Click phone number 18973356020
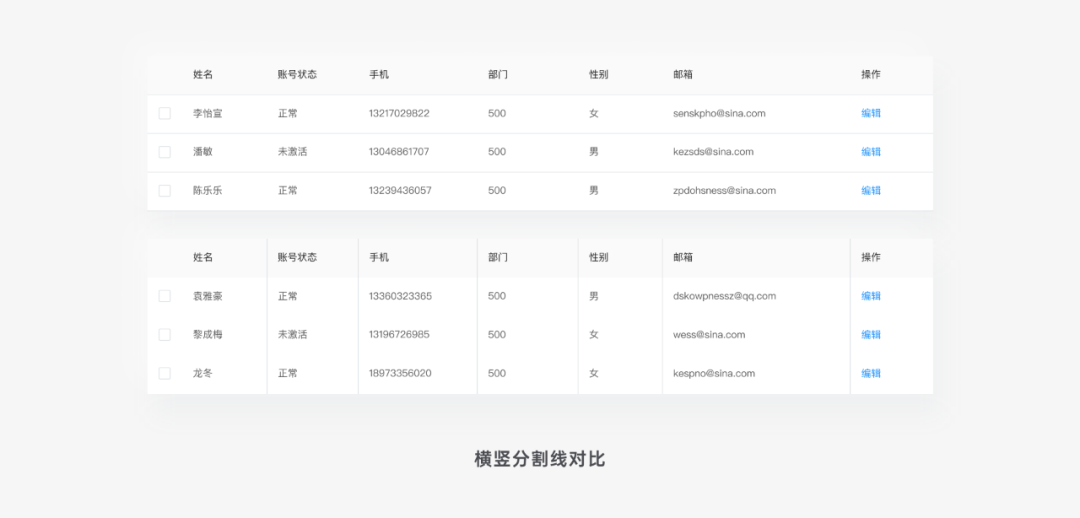 point(400,373)
